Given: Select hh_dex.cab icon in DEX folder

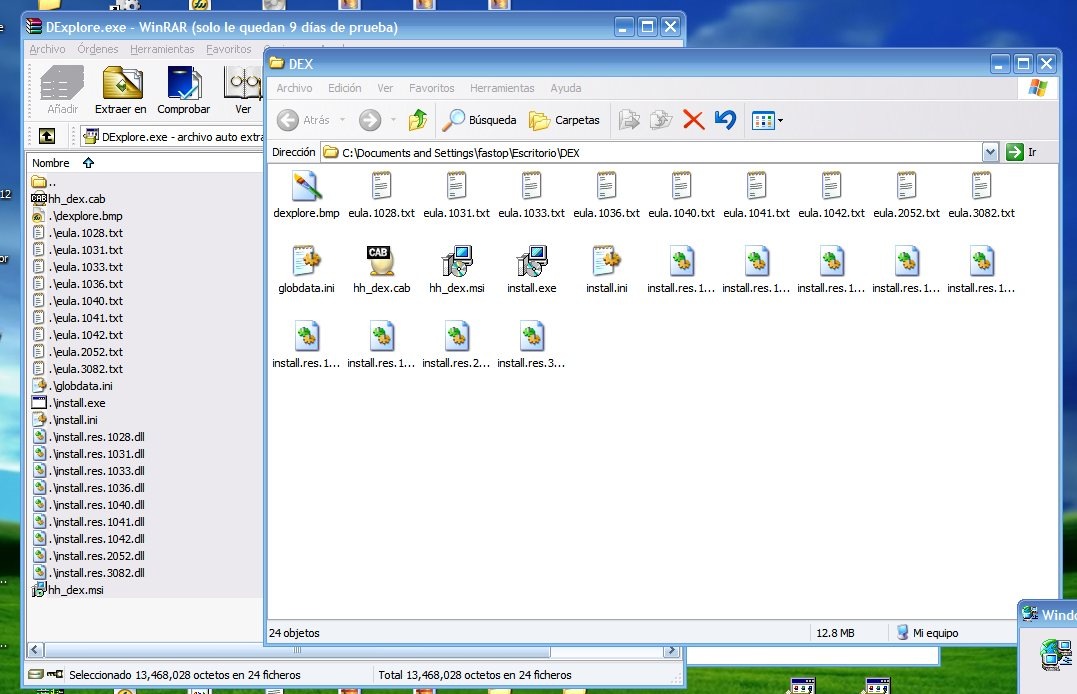Looking at the screenshot, I should click(x=381, y=260).
